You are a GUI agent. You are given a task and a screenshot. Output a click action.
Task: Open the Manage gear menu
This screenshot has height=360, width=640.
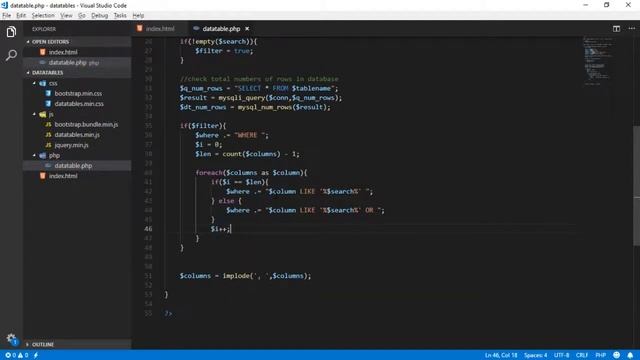[11, 338]
